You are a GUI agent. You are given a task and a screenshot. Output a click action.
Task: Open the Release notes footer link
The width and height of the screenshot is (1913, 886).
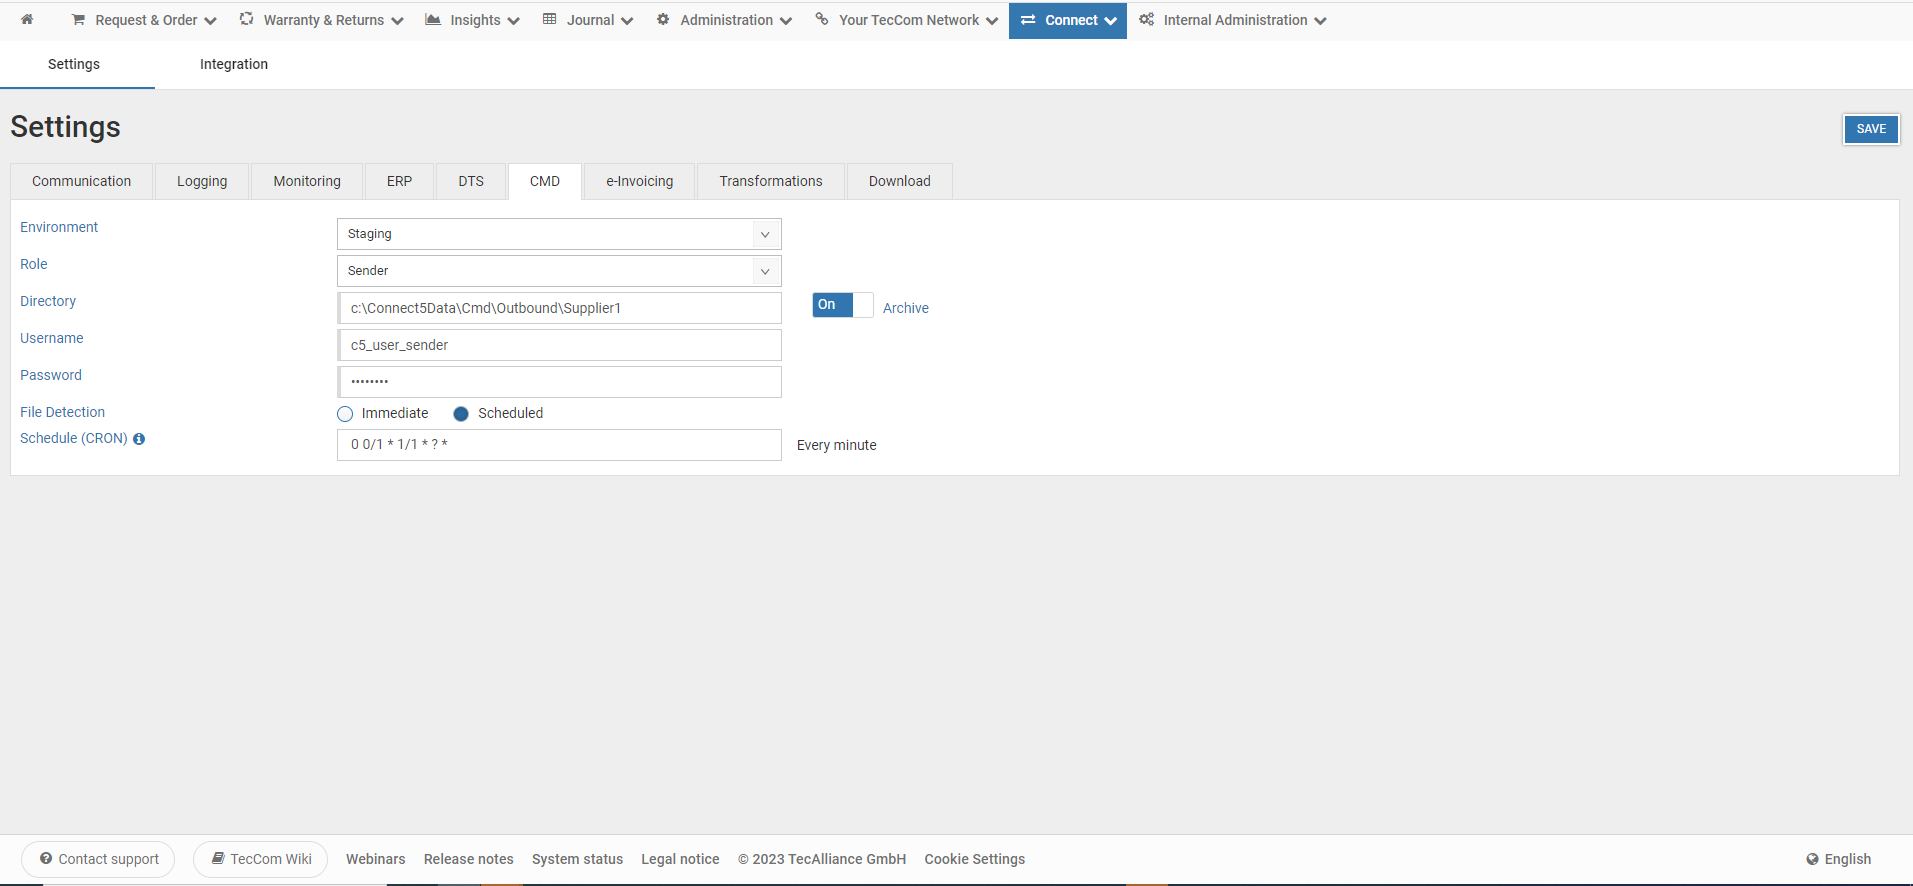click(468, 859)
